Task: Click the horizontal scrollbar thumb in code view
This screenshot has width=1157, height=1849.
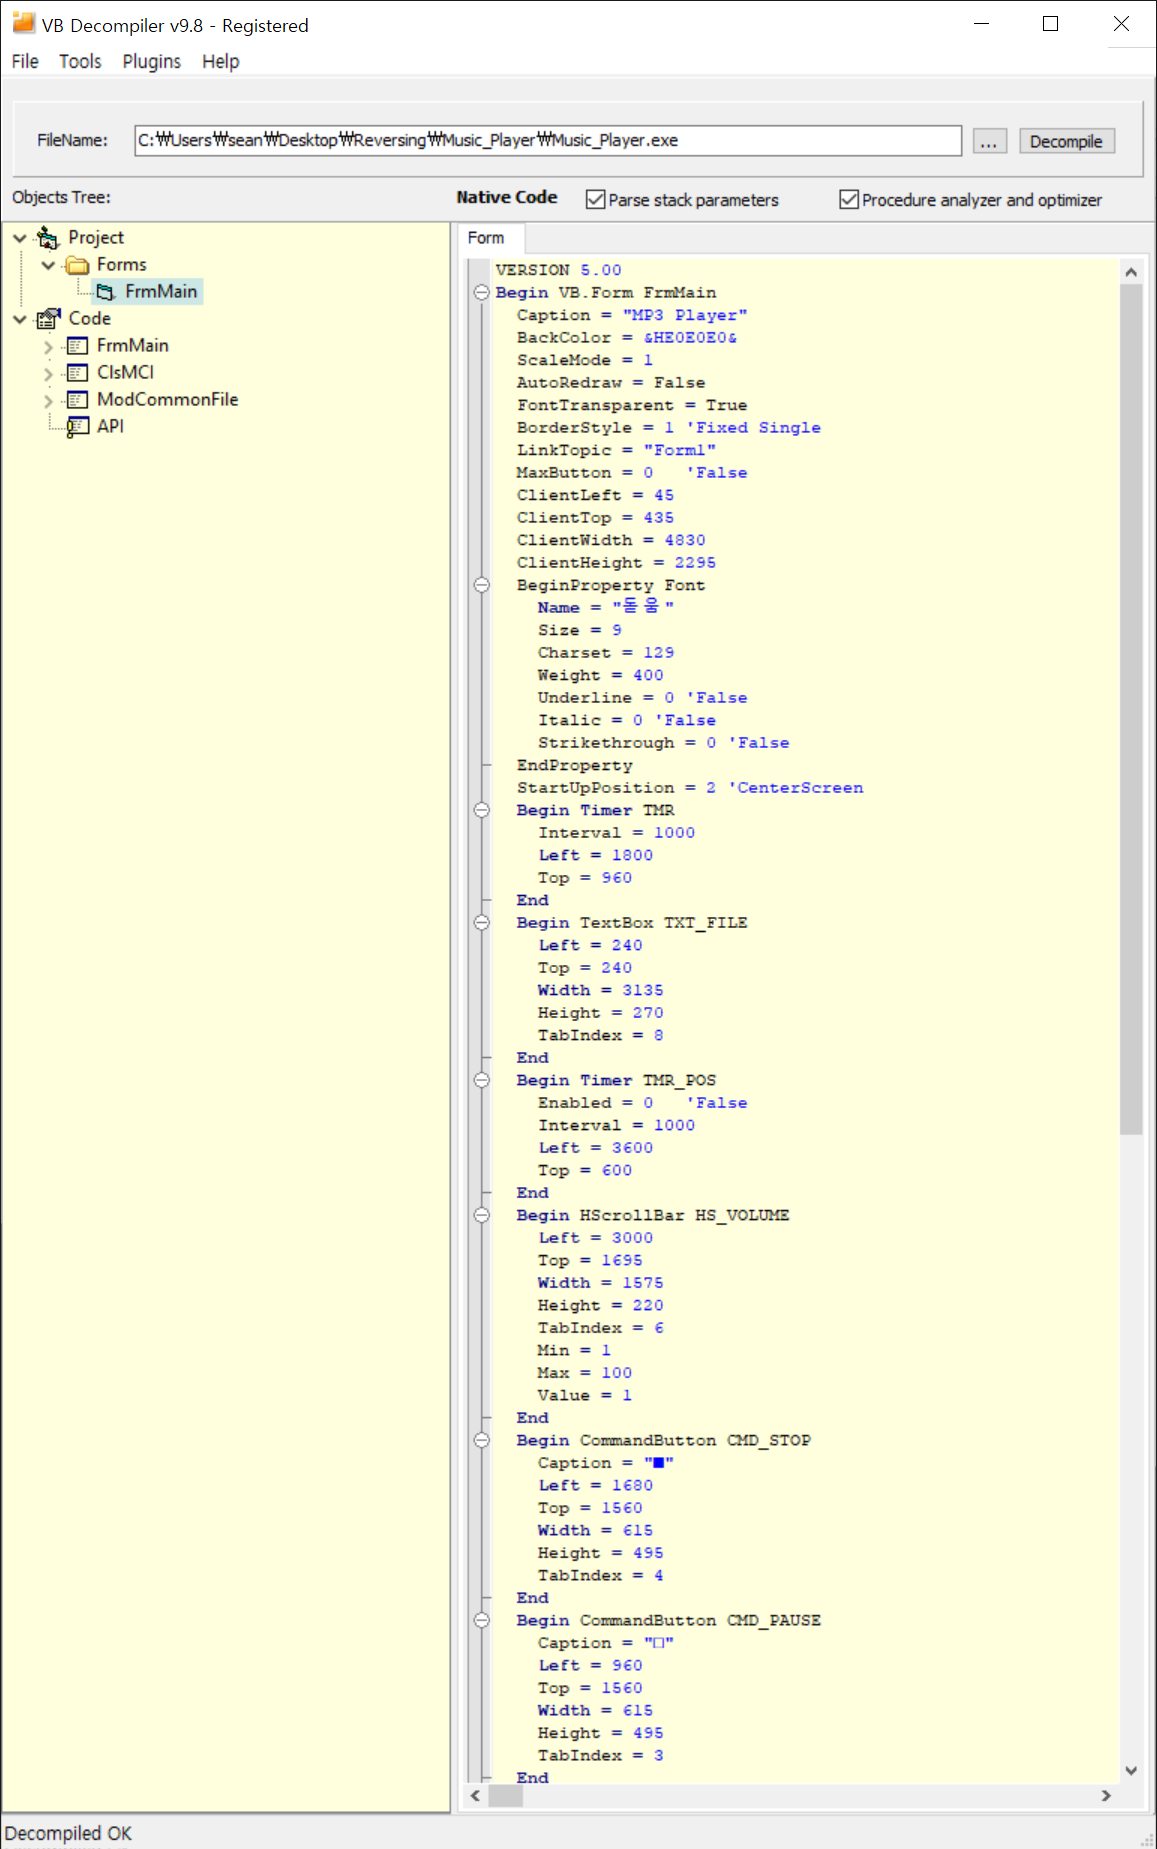Action: click(505, 1796)
